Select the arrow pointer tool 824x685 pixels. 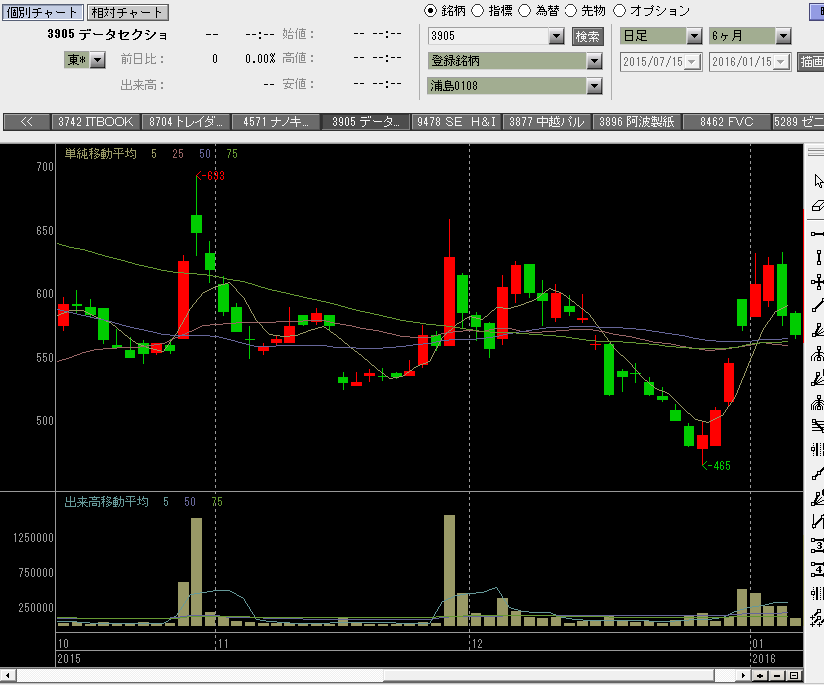pyautogui.click(x=818, y=181)
